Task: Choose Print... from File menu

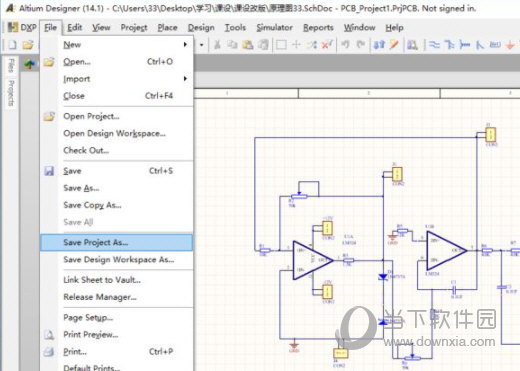Action: click(x=117, y=352)
